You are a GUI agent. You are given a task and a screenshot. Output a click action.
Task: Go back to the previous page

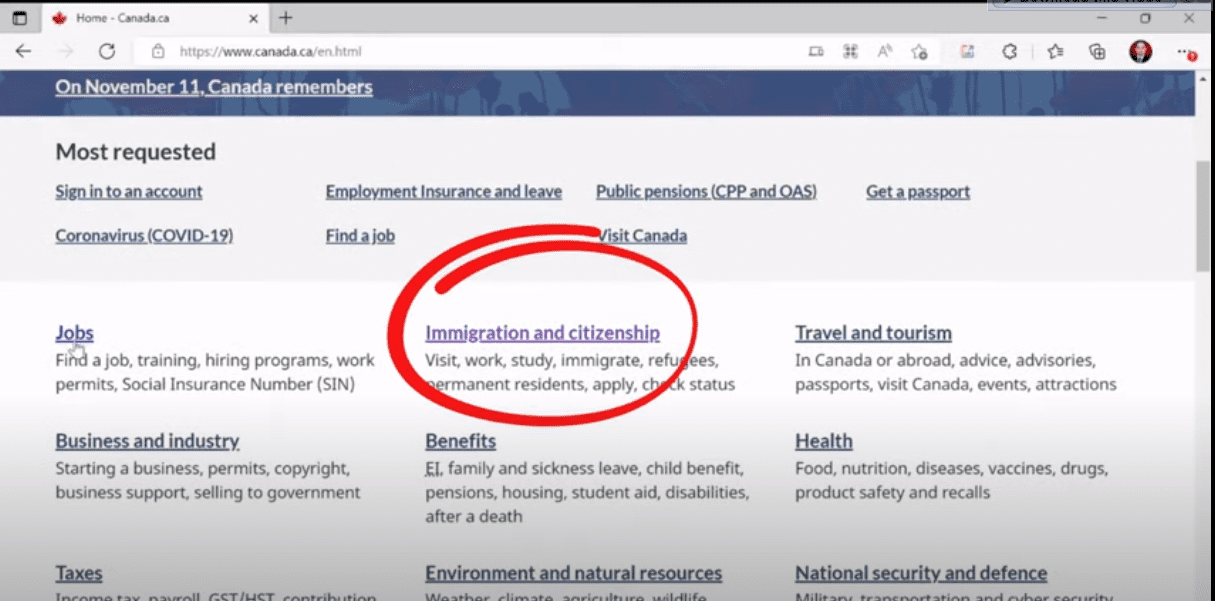point(23,52)
